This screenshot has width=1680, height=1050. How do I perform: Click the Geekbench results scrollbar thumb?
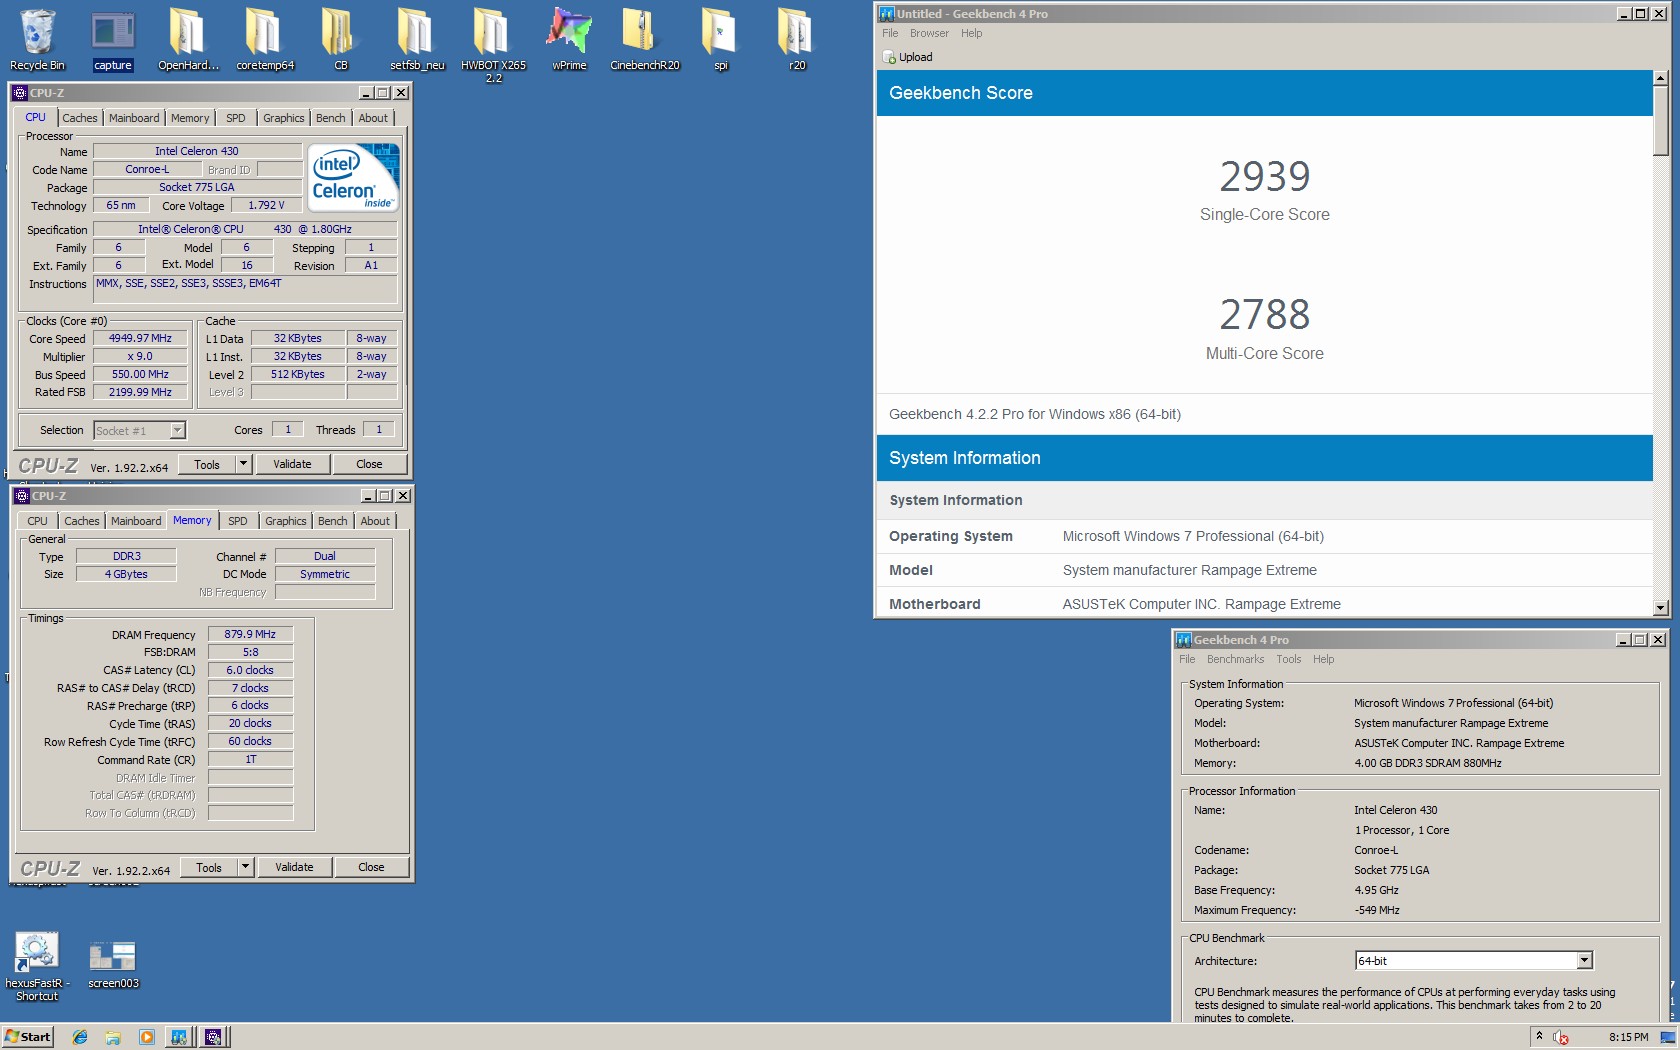[x=1661, y=120]
